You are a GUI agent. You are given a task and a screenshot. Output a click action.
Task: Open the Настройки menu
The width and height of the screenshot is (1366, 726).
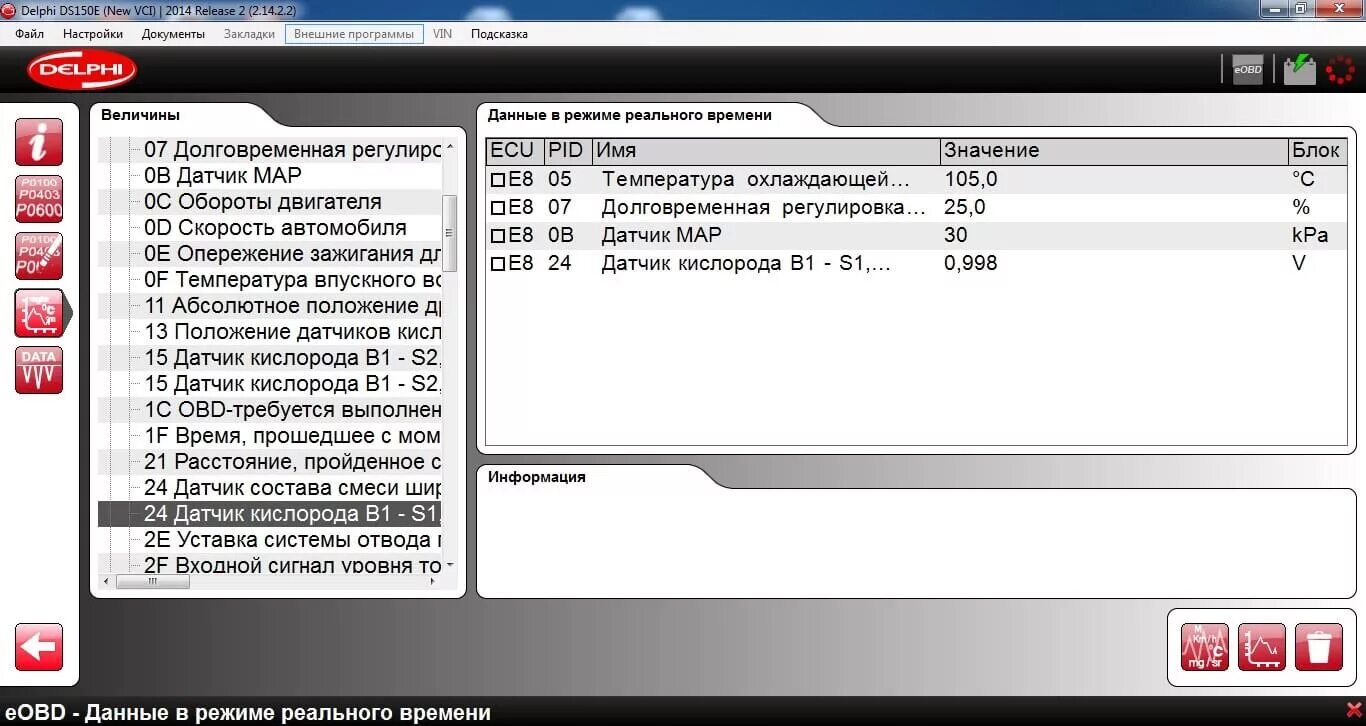click(x=93, y=34)
